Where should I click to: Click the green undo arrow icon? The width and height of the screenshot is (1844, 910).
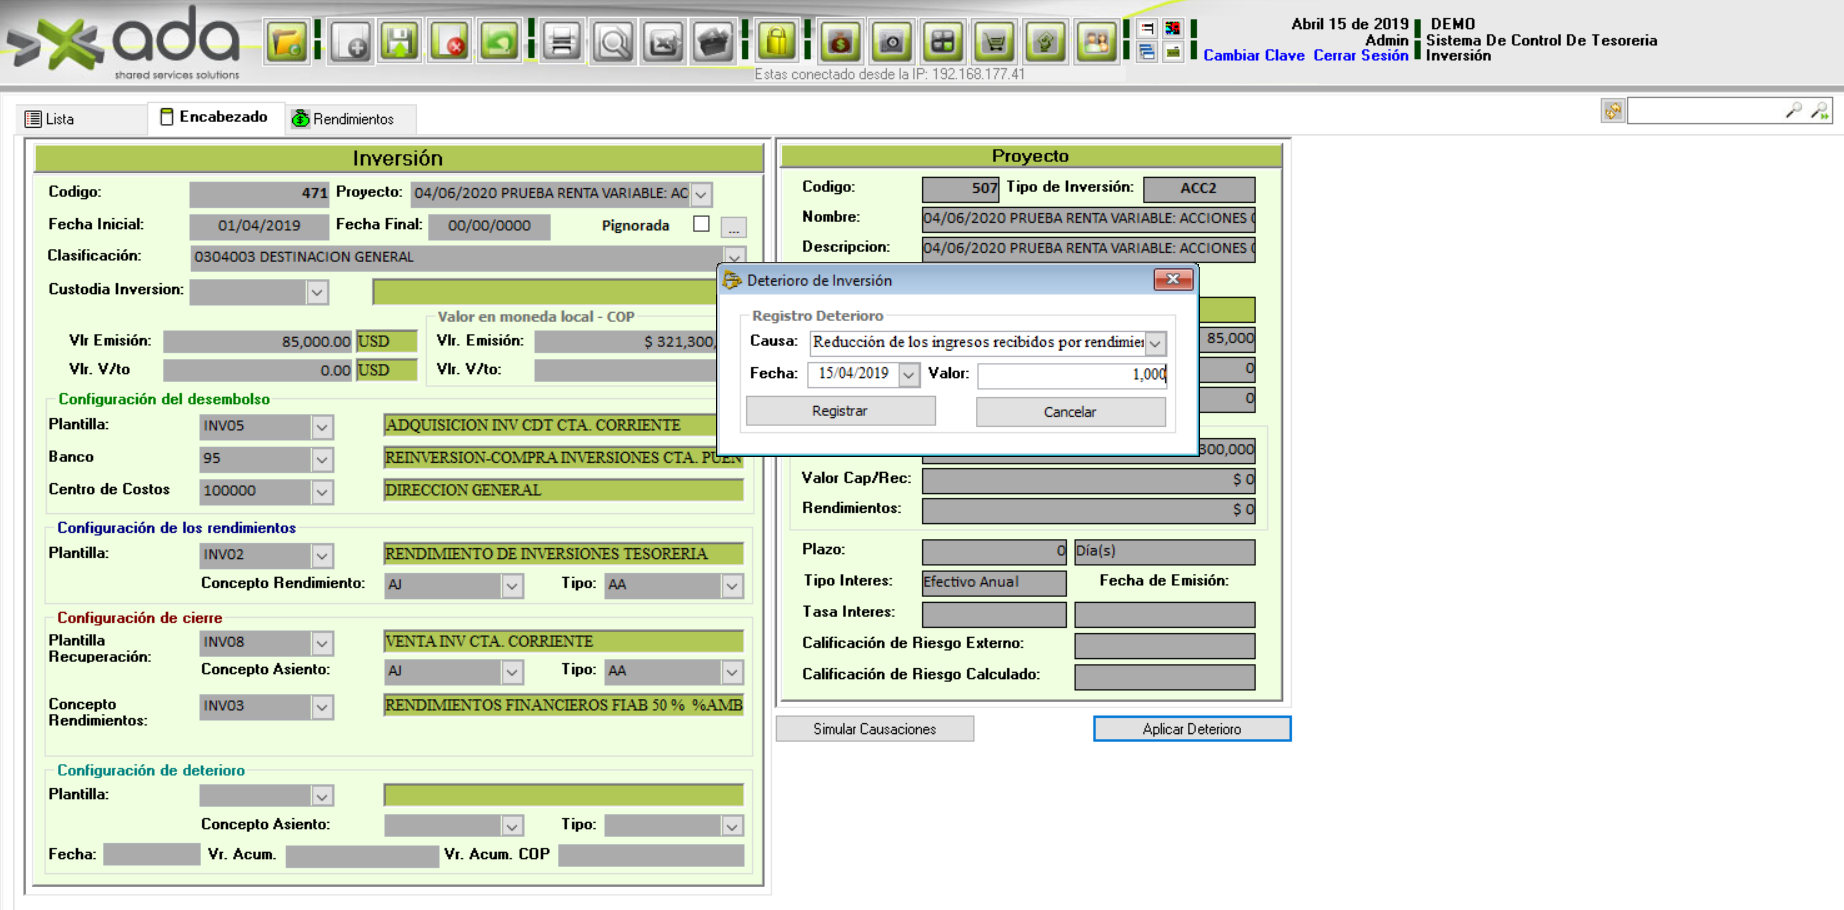pos(499,42)
